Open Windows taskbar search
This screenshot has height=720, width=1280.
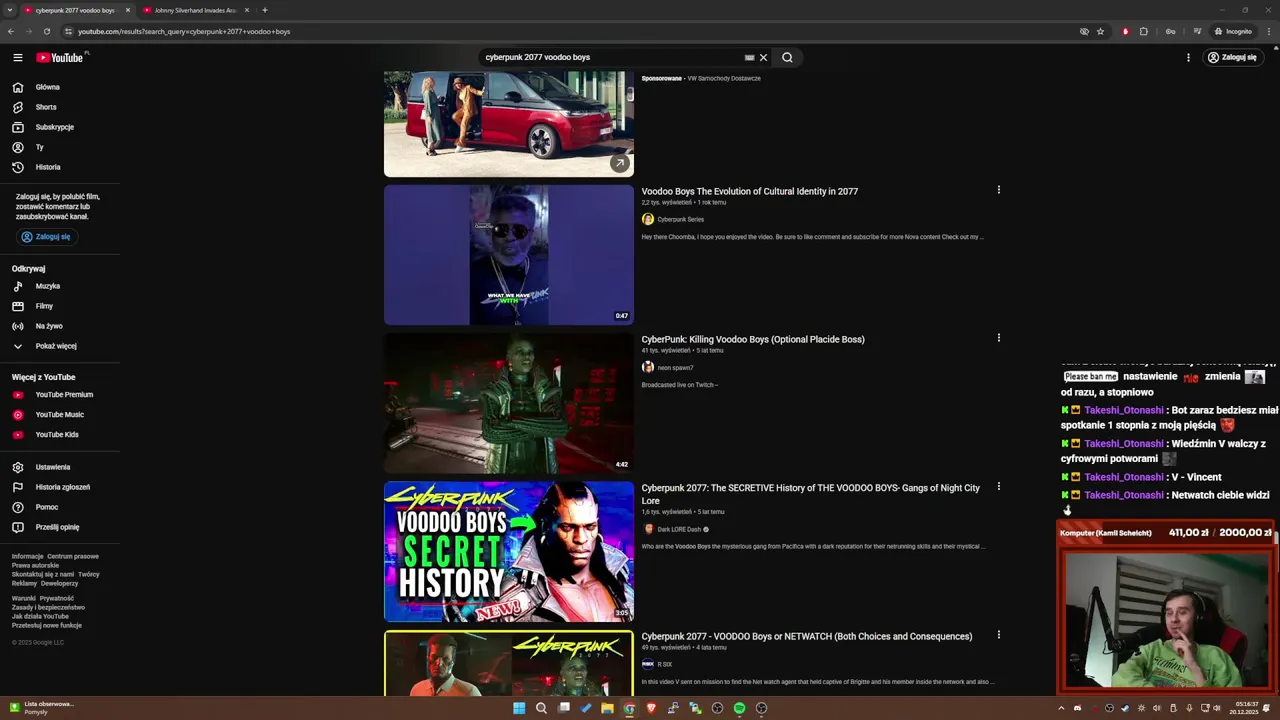pyautogui.click(x=541, y=708)
